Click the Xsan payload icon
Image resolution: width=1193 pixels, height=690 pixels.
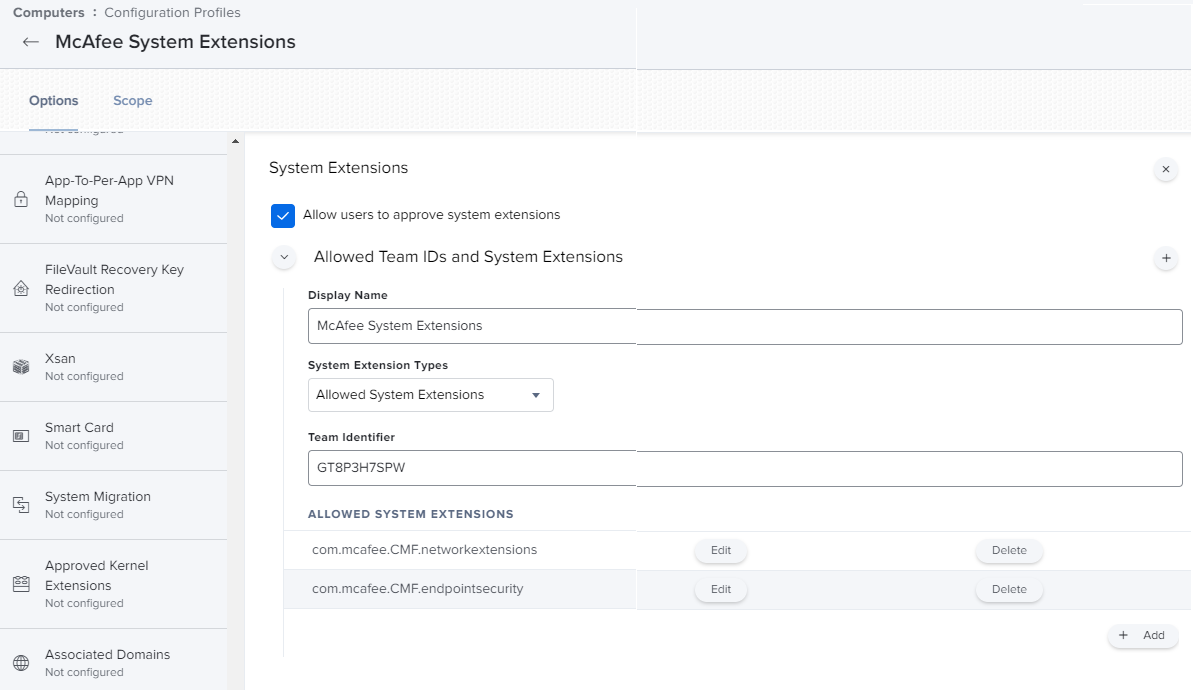point(21,367)
